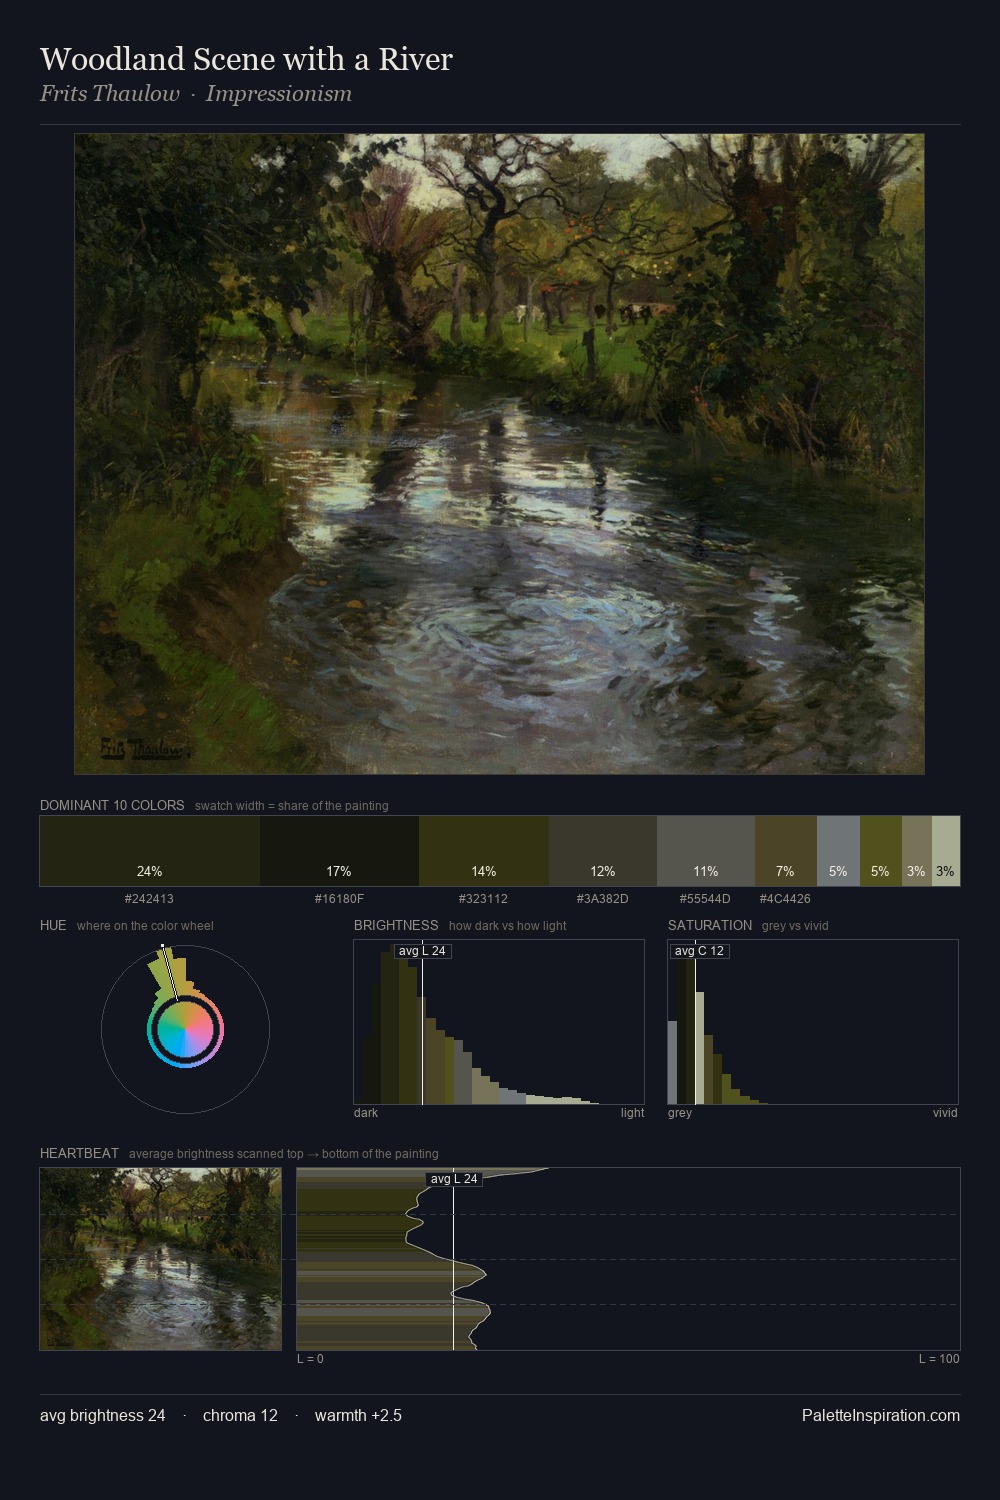Image resolution: width=1000 pixels, height=1500 pixels.
Task: Select the 12% brown-grey swatch
Action: coord(603,851)
